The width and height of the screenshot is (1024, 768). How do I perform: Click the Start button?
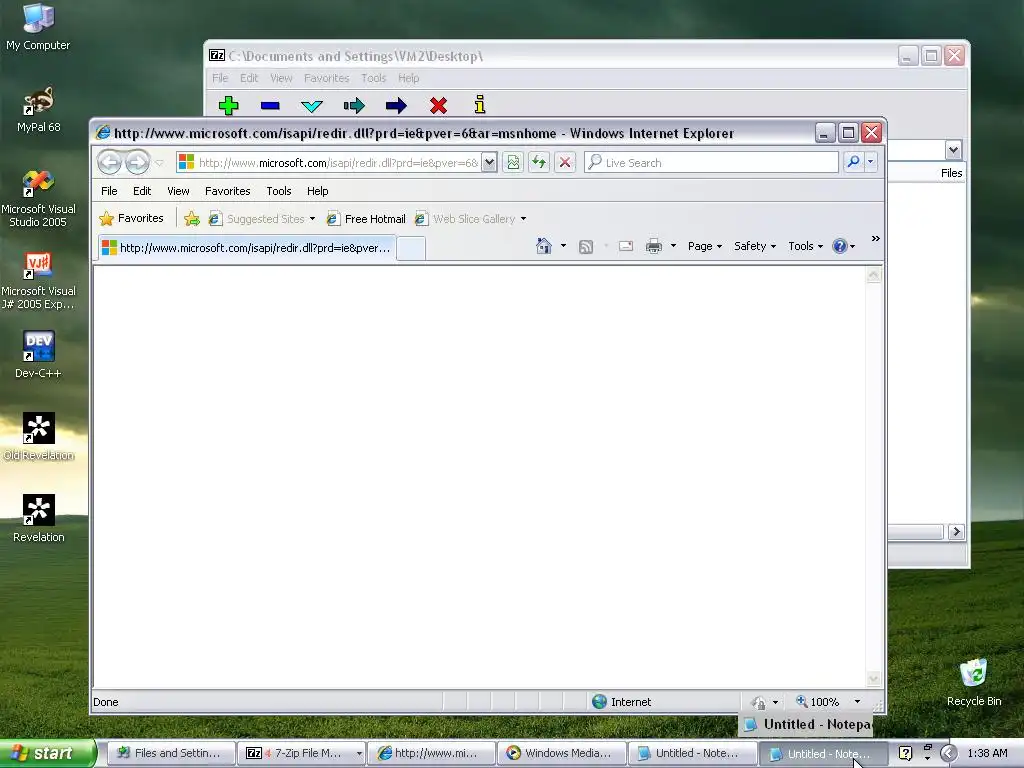(x=47, y=753)
